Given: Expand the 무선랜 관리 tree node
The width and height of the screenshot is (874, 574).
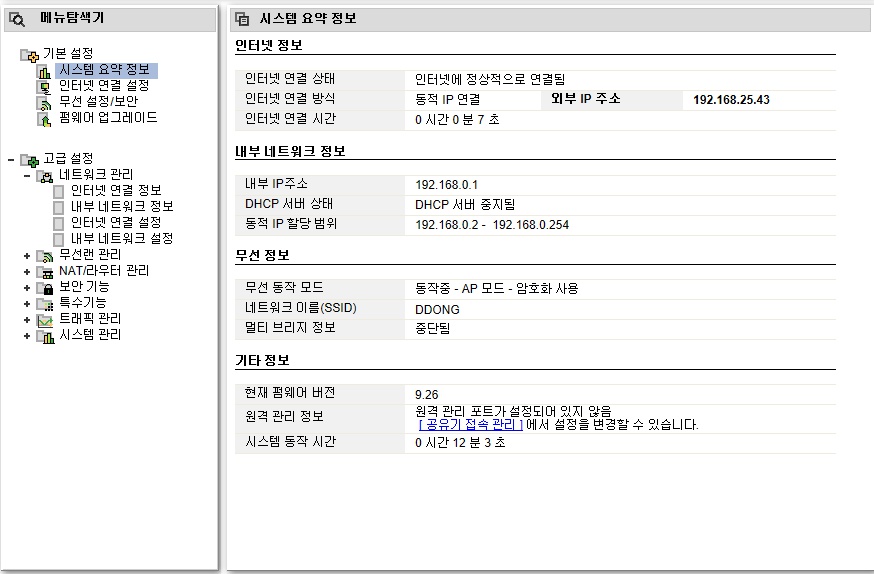Looking at the screenshot, I should click(x=27, y=256).
